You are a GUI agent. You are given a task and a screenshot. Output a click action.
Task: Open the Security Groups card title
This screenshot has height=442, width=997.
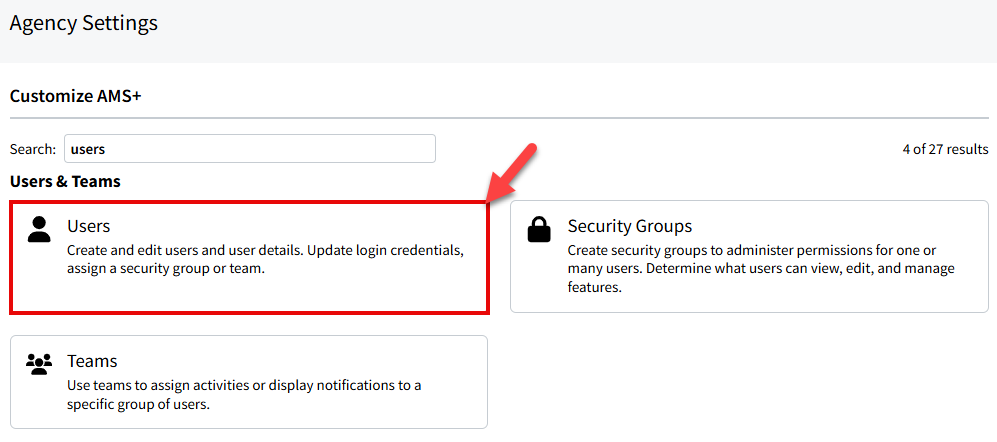tap(629, 226)
